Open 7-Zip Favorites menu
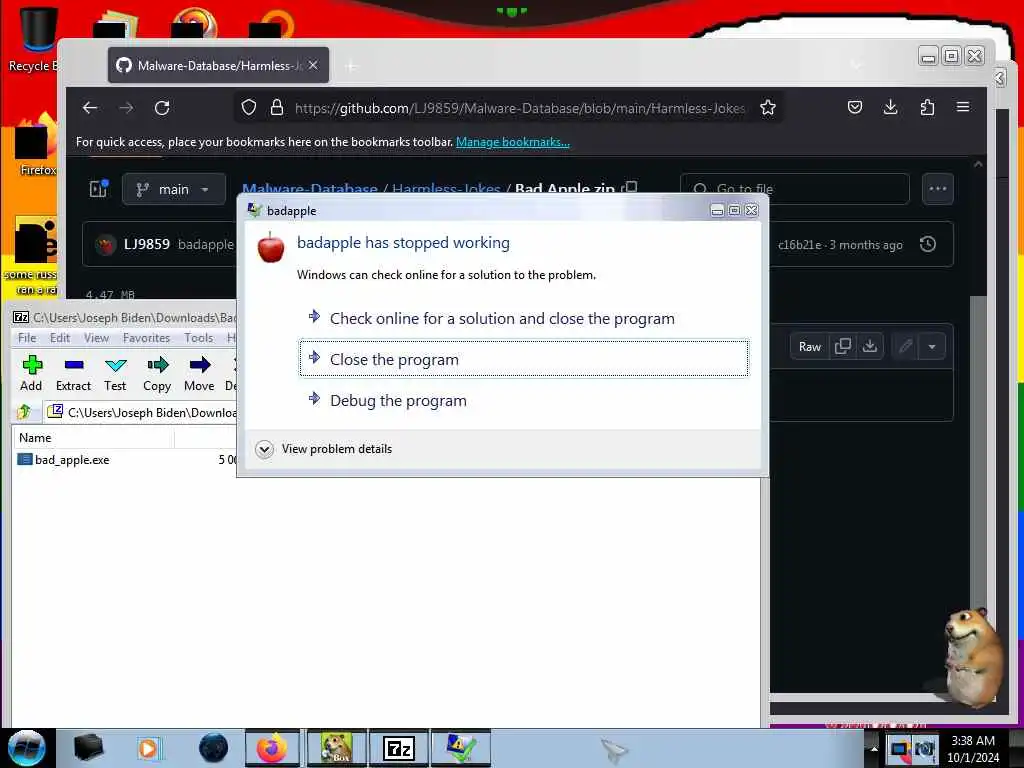Screen dimensions: 1024x768 click(146, 338)
